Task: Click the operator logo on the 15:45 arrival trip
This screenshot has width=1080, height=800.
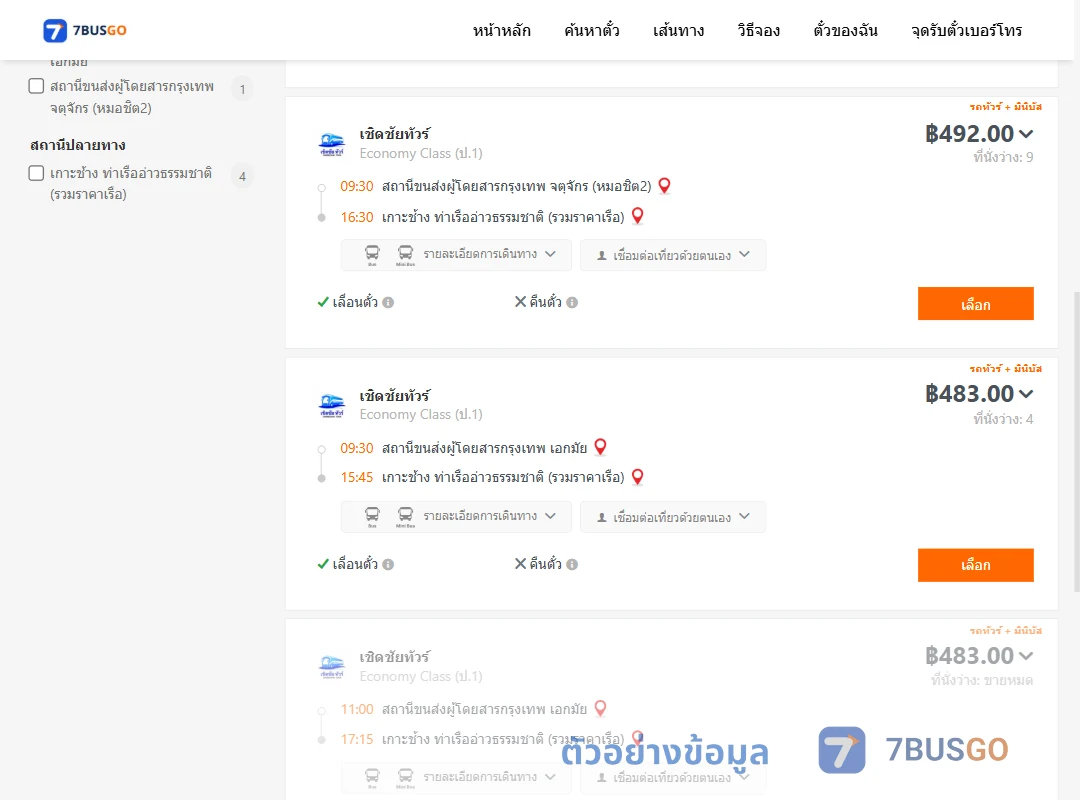Action: (331, 405)
